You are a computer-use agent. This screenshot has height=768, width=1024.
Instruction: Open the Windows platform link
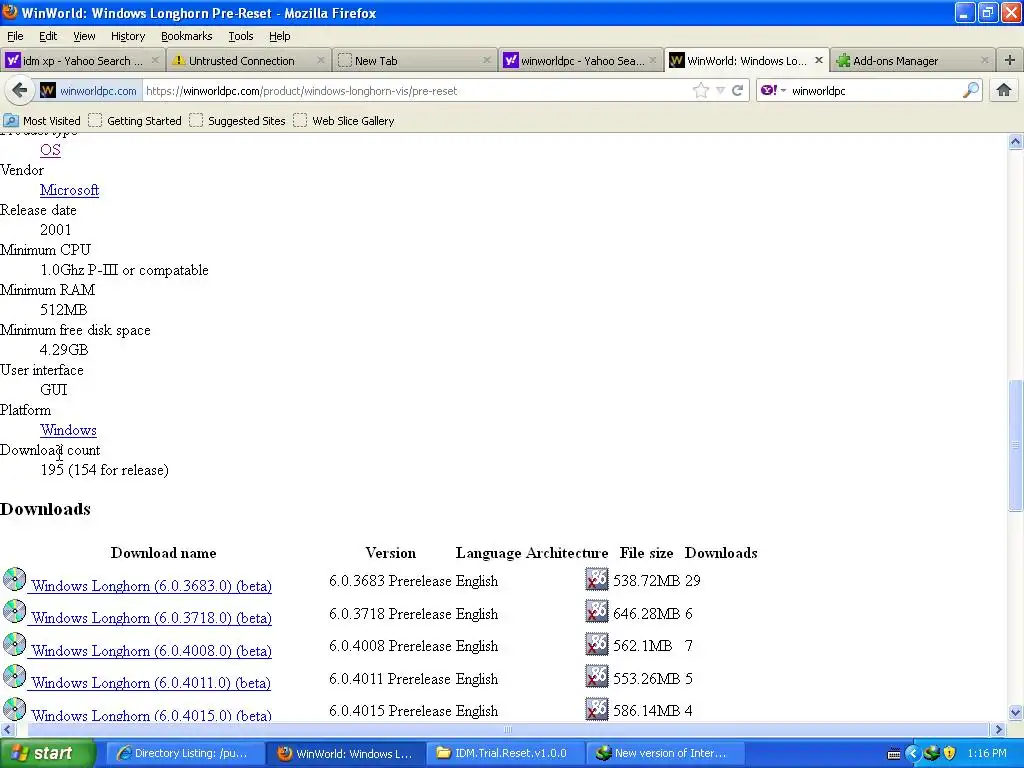pos(68,430)
